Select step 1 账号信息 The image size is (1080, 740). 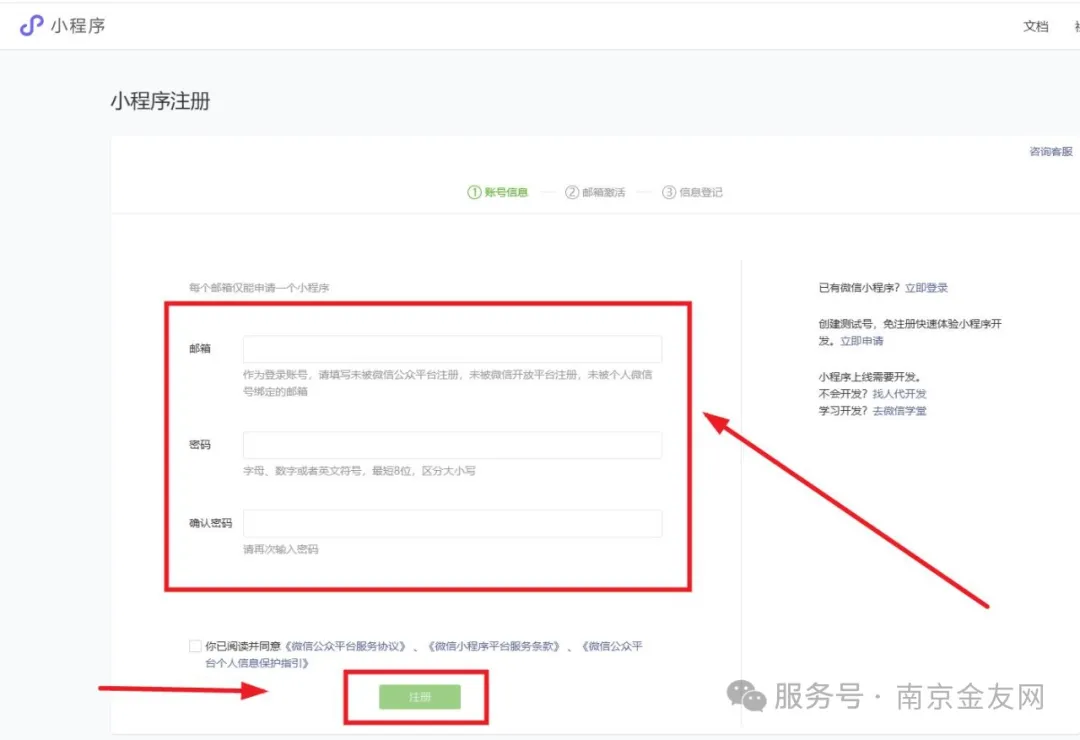pos(497,192)
